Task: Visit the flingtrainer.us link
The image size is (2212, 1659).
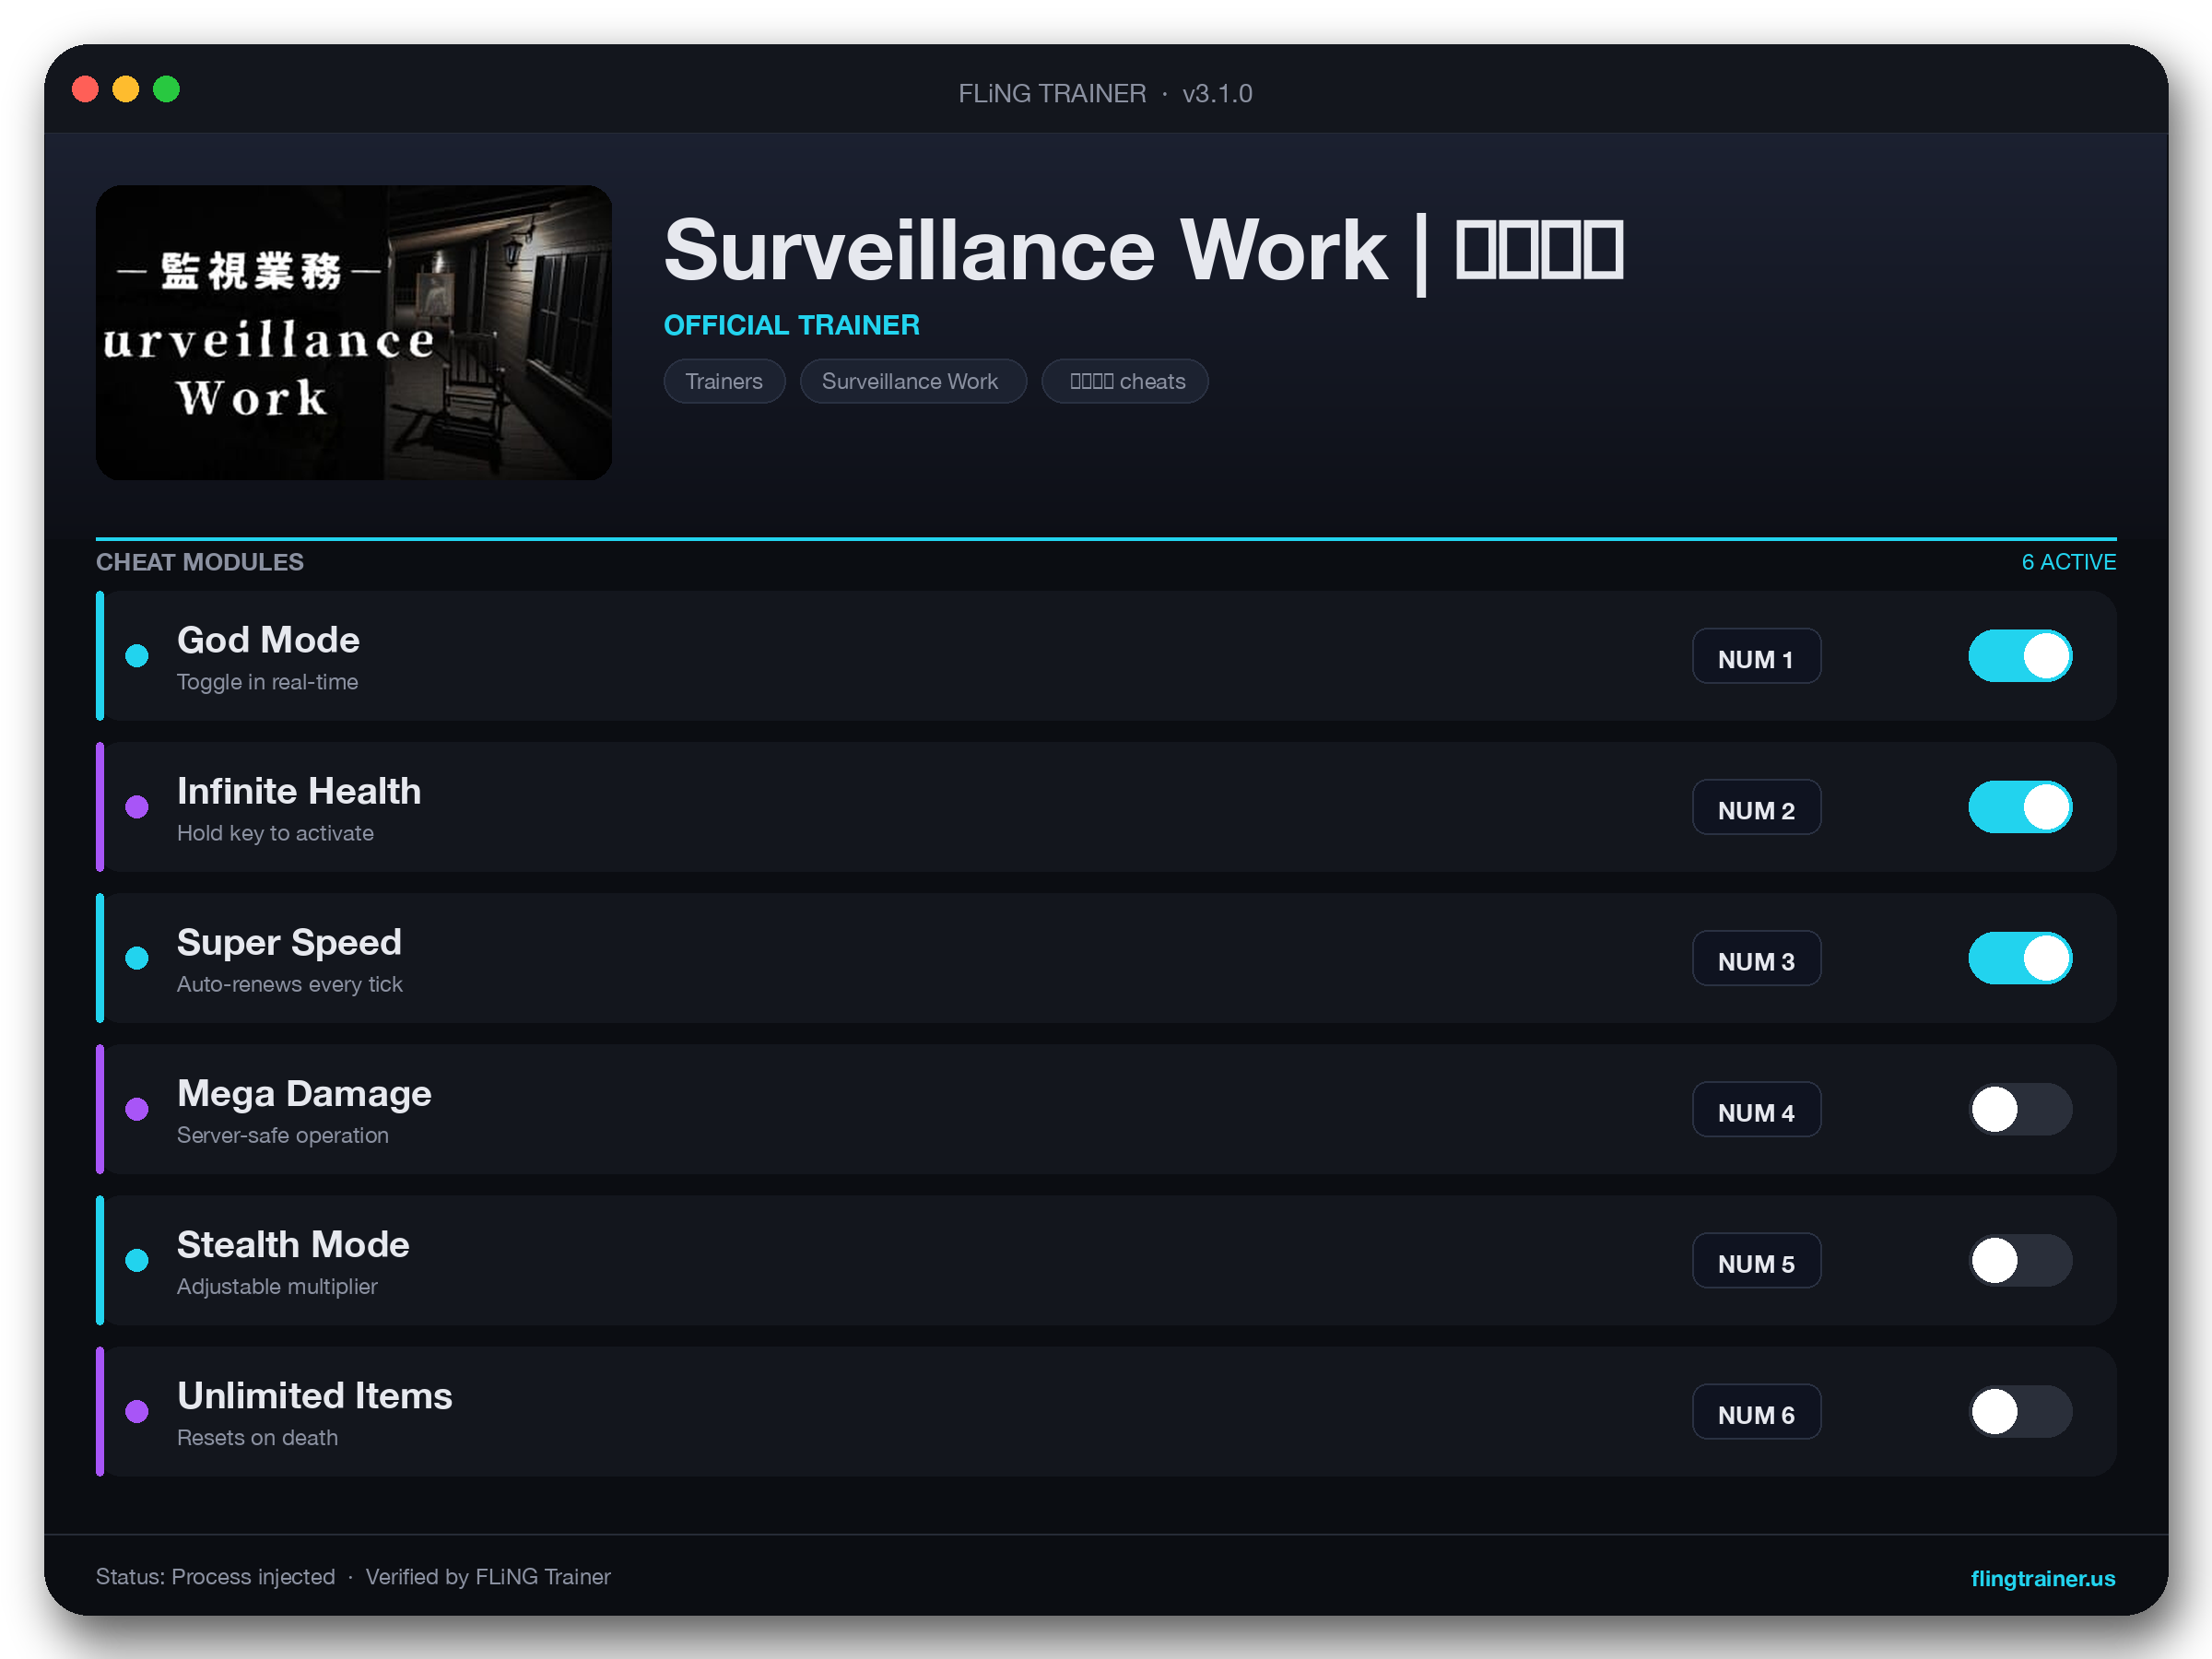Action: [2042, 1577]
